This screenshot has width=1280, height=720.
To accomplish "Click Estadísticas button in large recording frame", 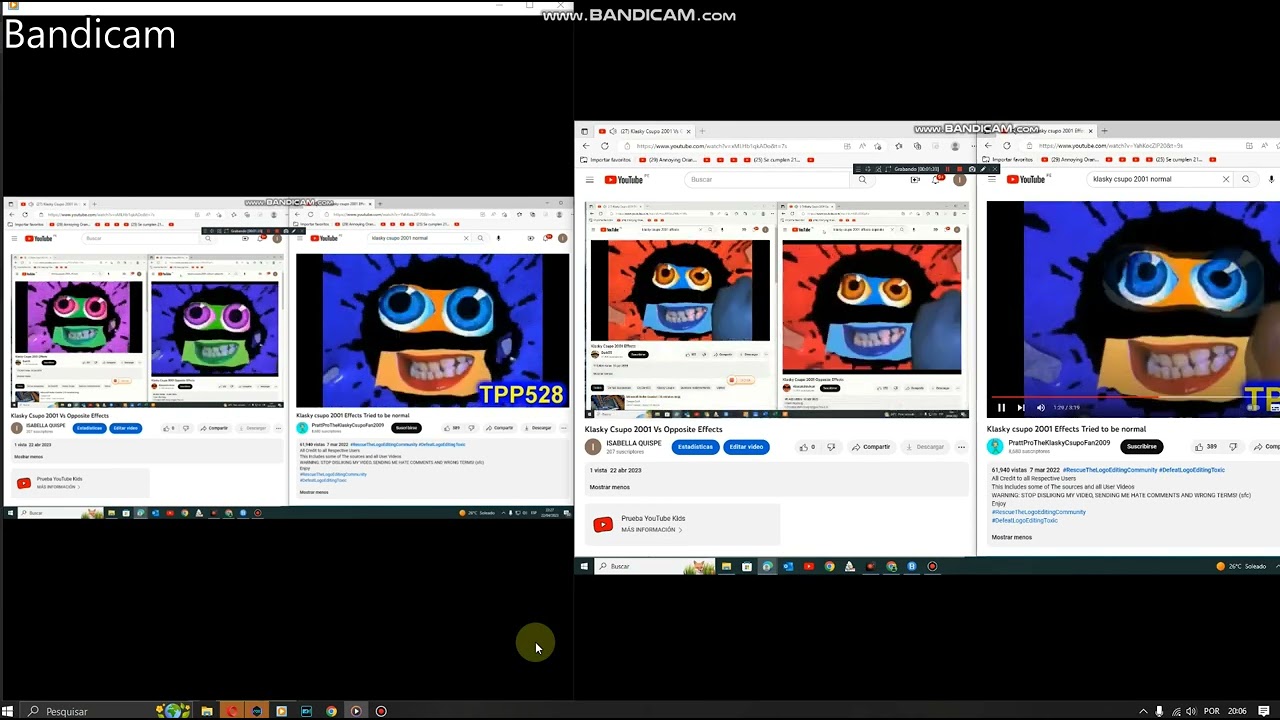I will click(695, 447).
